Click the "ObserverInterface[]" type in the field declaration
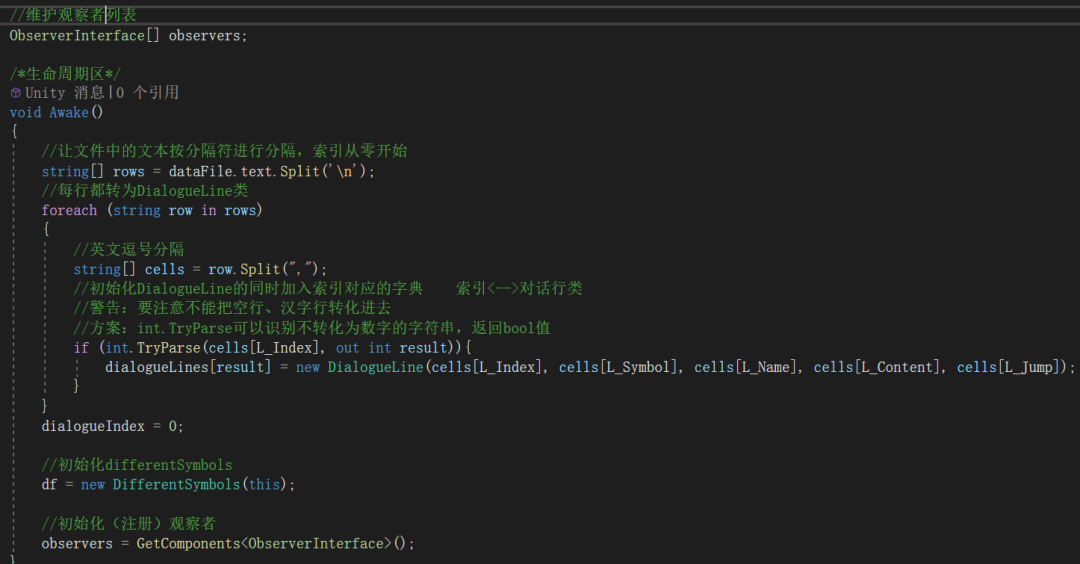The width and height of the screenshot is (1080, 564). tap(84, 36)
